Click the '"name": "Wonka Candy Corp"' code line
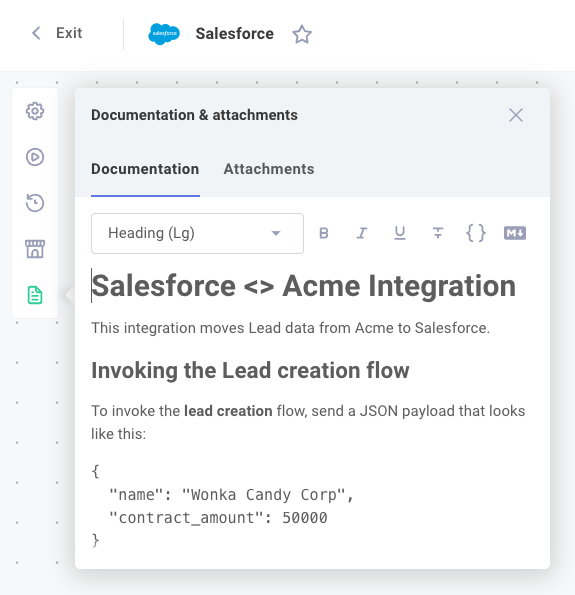The image size is (575, 595). [x=231, y=495]
